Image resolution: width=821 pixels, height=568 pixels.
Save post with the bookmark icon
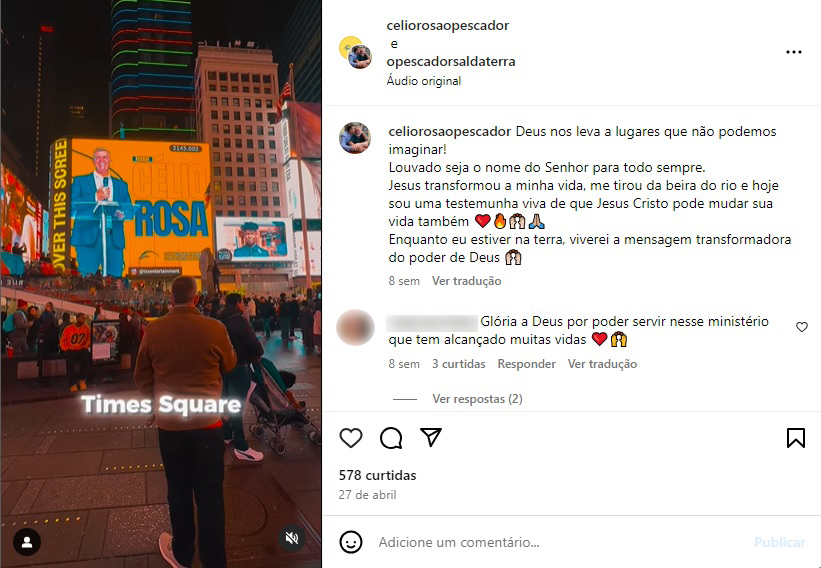pyautogui.click(x=796, y=438)
